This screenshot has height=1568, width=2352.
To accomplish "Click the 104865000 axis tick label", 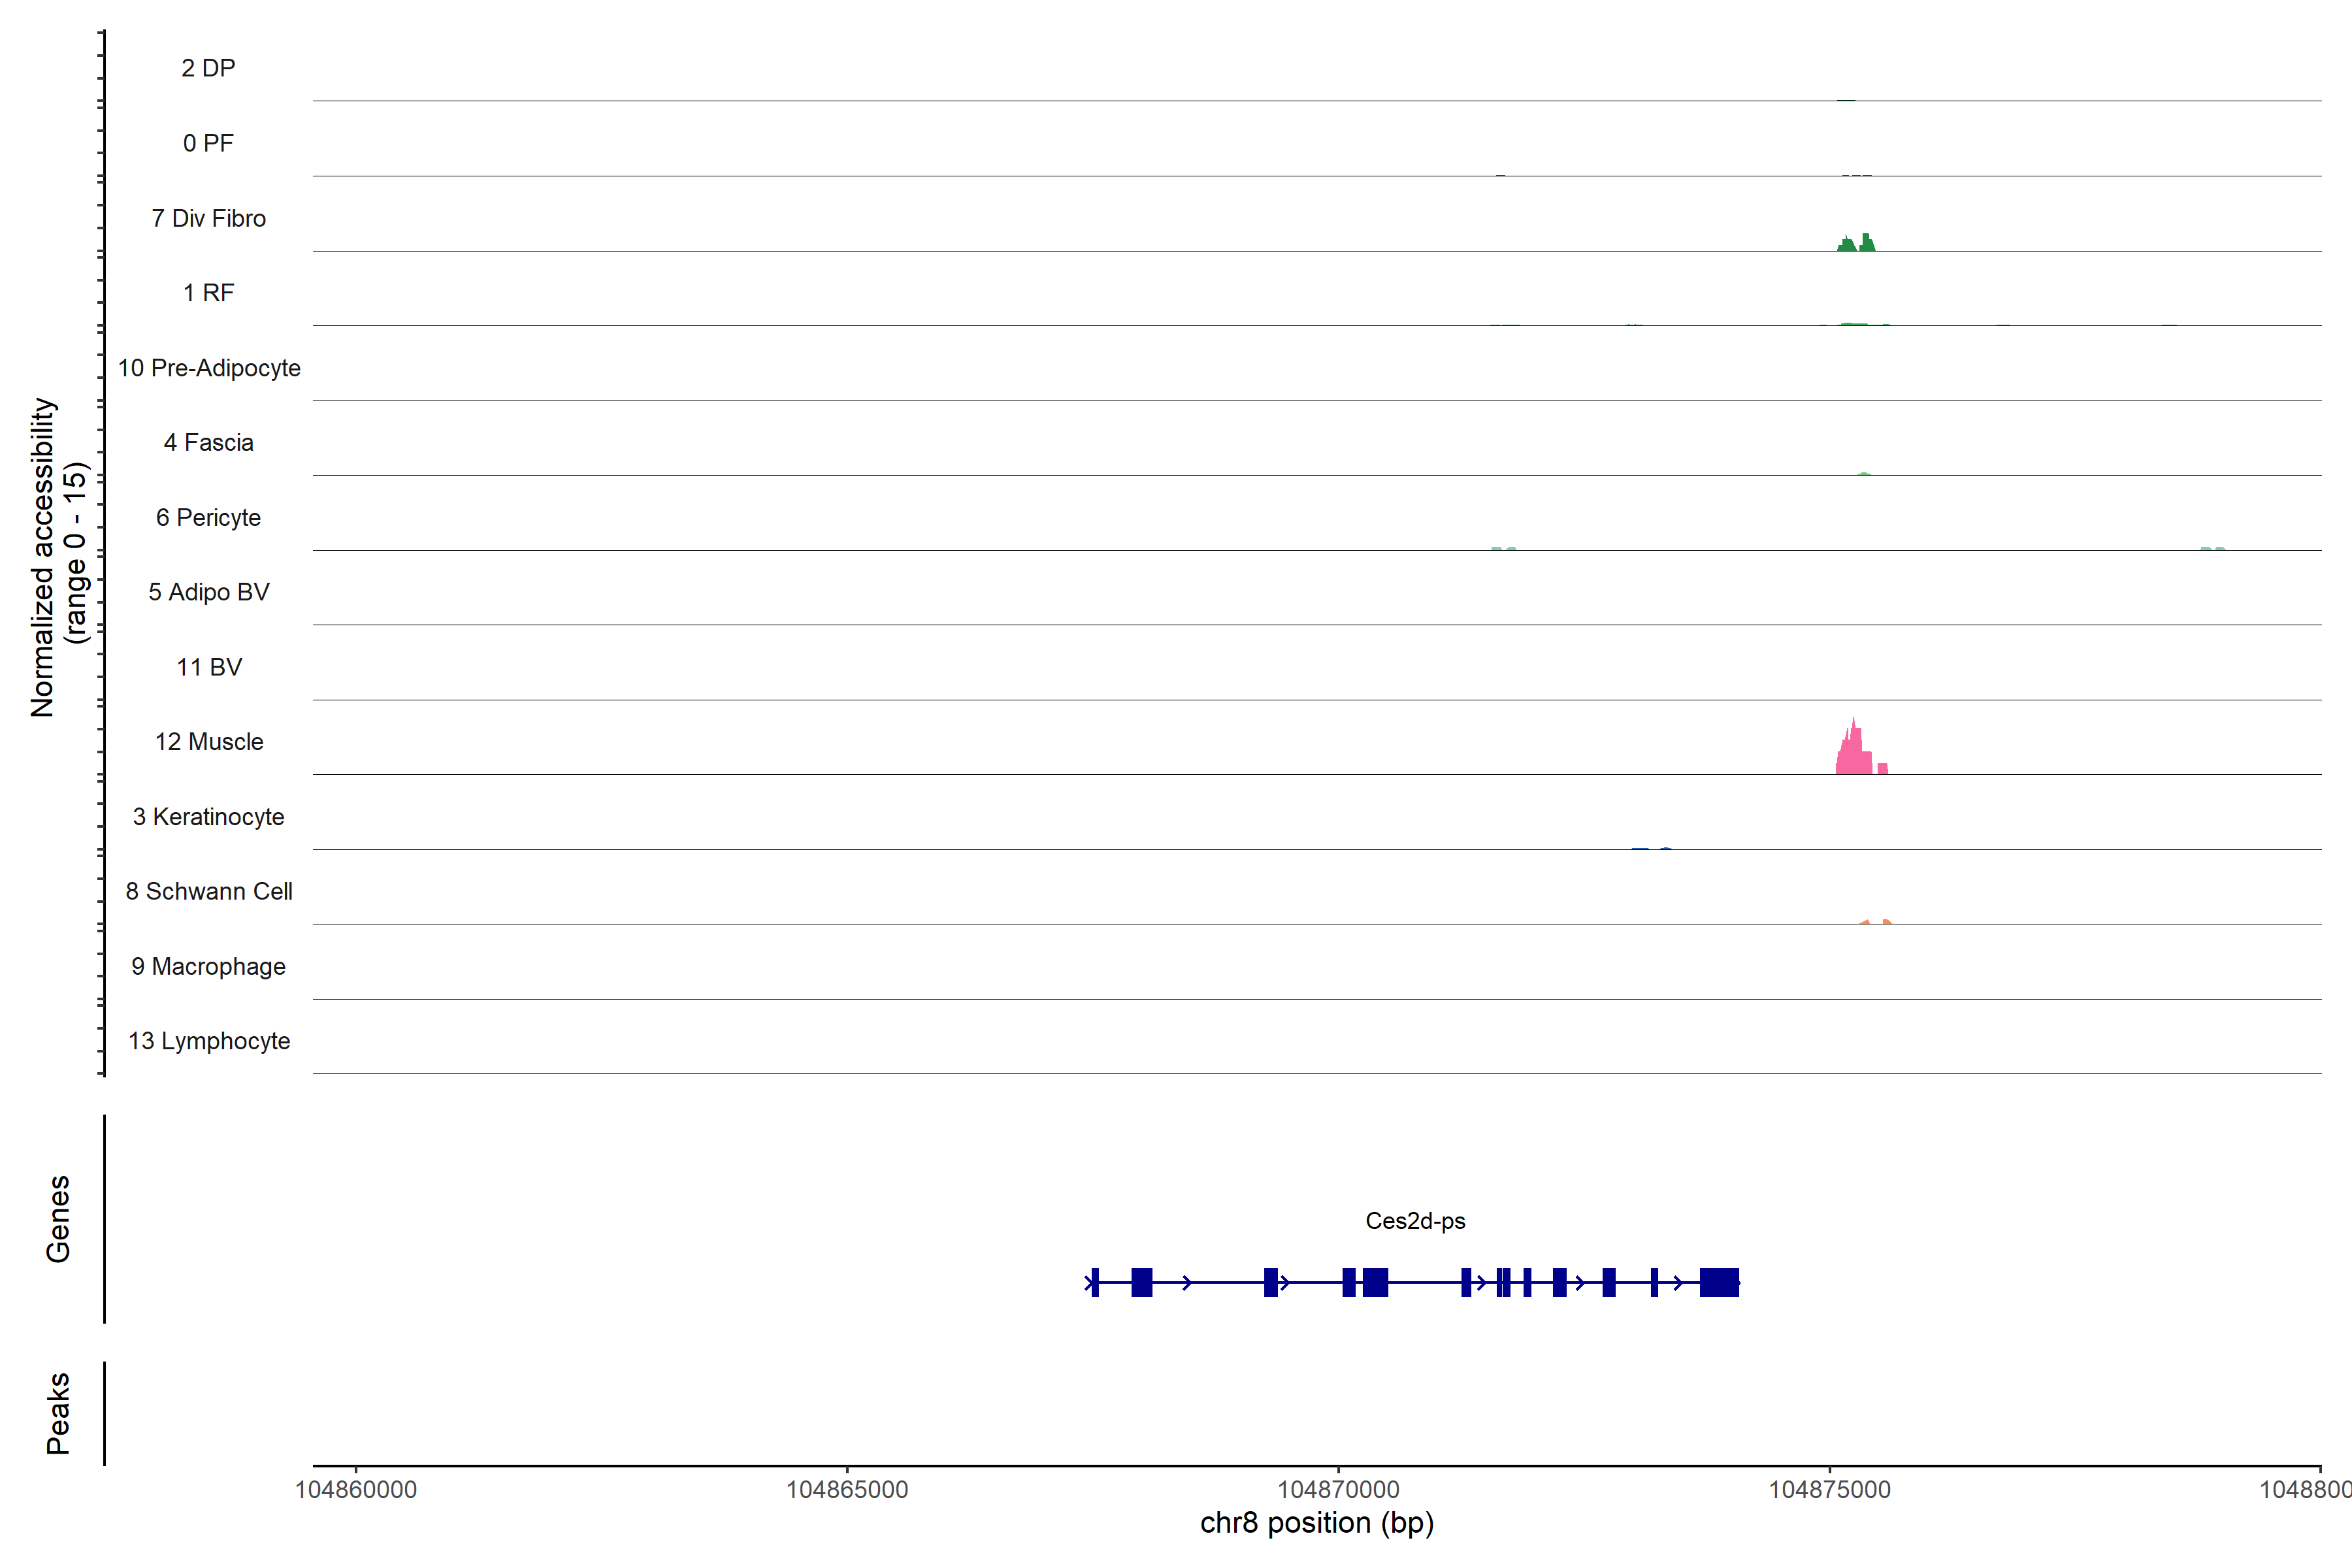I will pyautogui.click(x=847, y=1490).
